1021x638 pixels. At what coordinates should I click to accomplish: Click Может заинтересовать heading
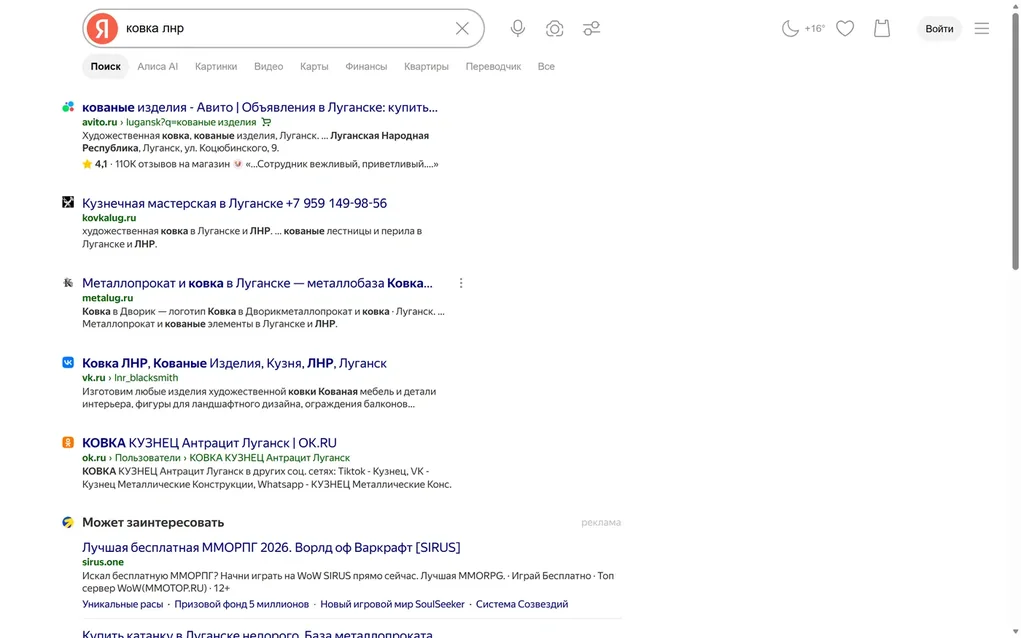[x=153, y=522]
